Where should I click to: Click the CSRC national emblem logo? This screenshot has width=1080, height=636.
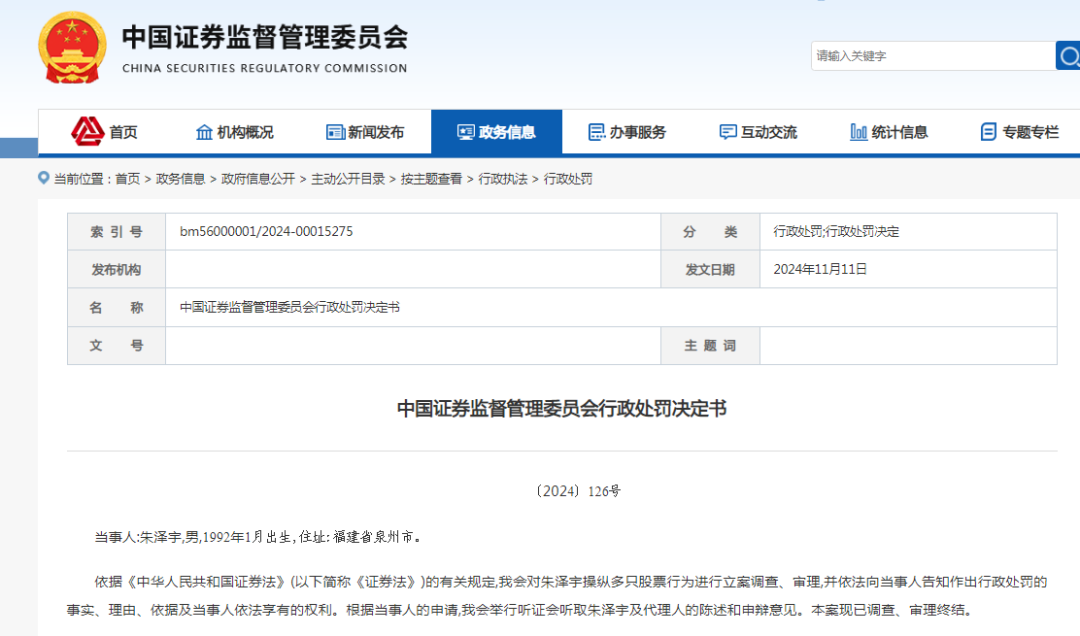coord(71,47)
